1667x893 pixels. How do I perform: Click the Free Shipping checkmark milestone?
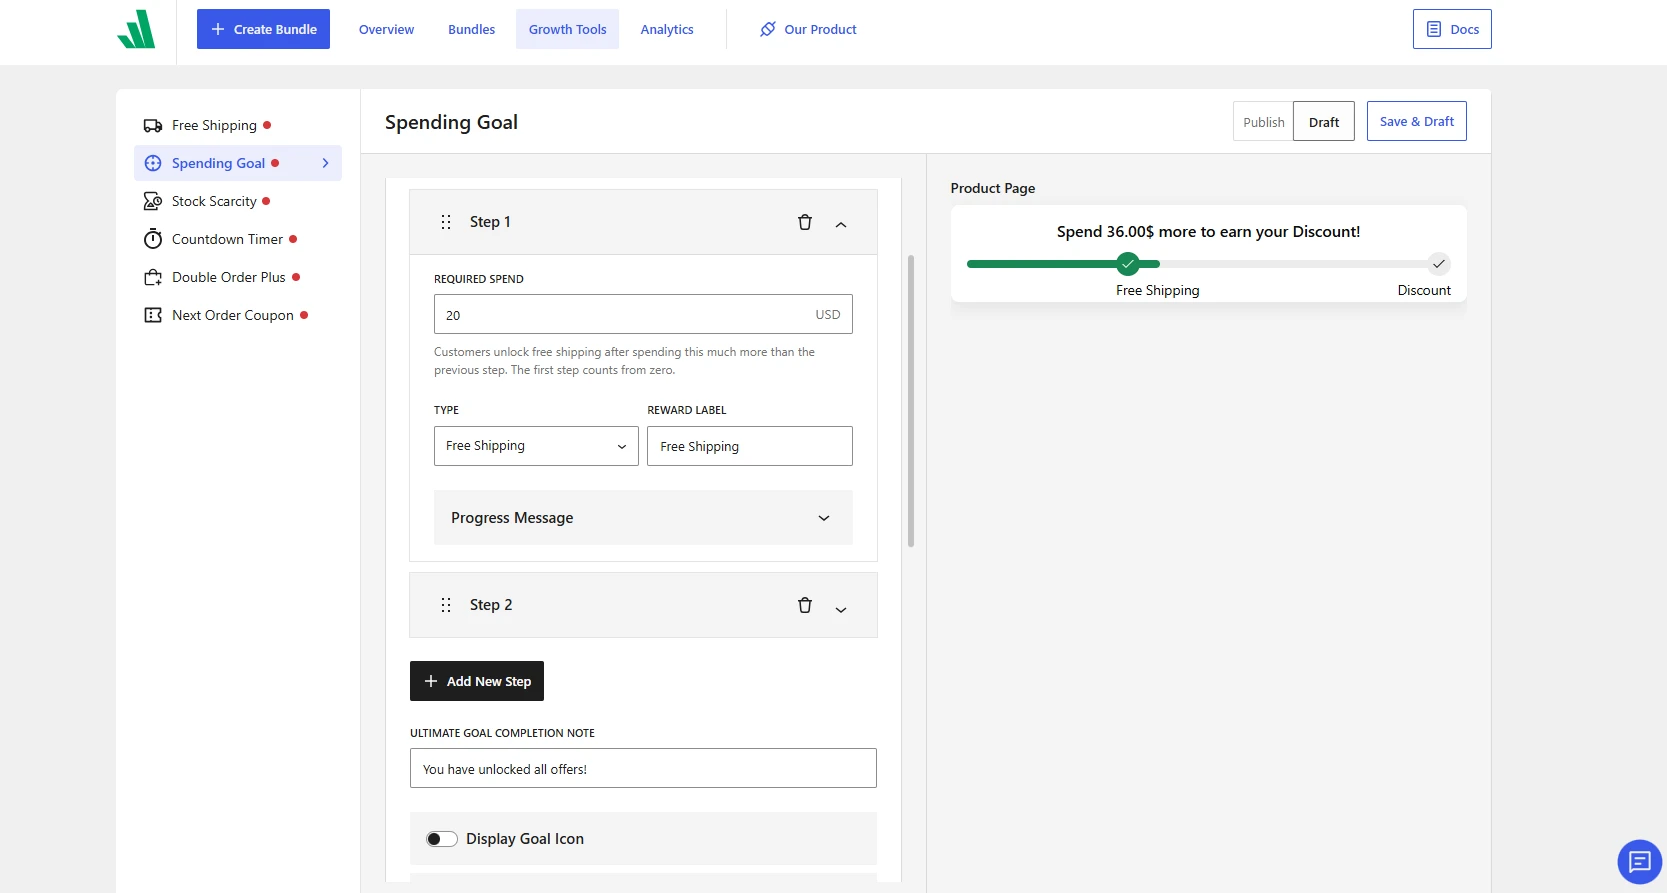1128,264
